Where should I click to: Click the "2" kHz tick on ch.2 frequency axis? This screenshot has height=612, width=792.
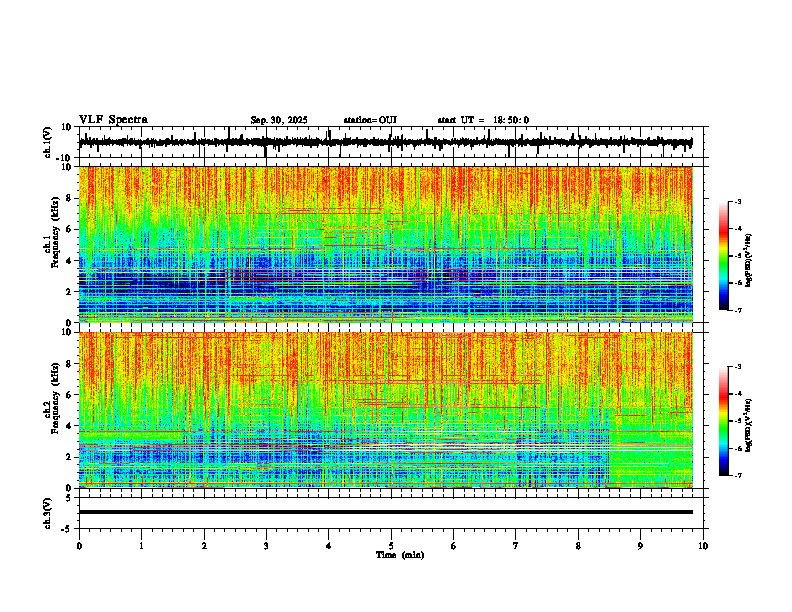(x=70, y=457)
